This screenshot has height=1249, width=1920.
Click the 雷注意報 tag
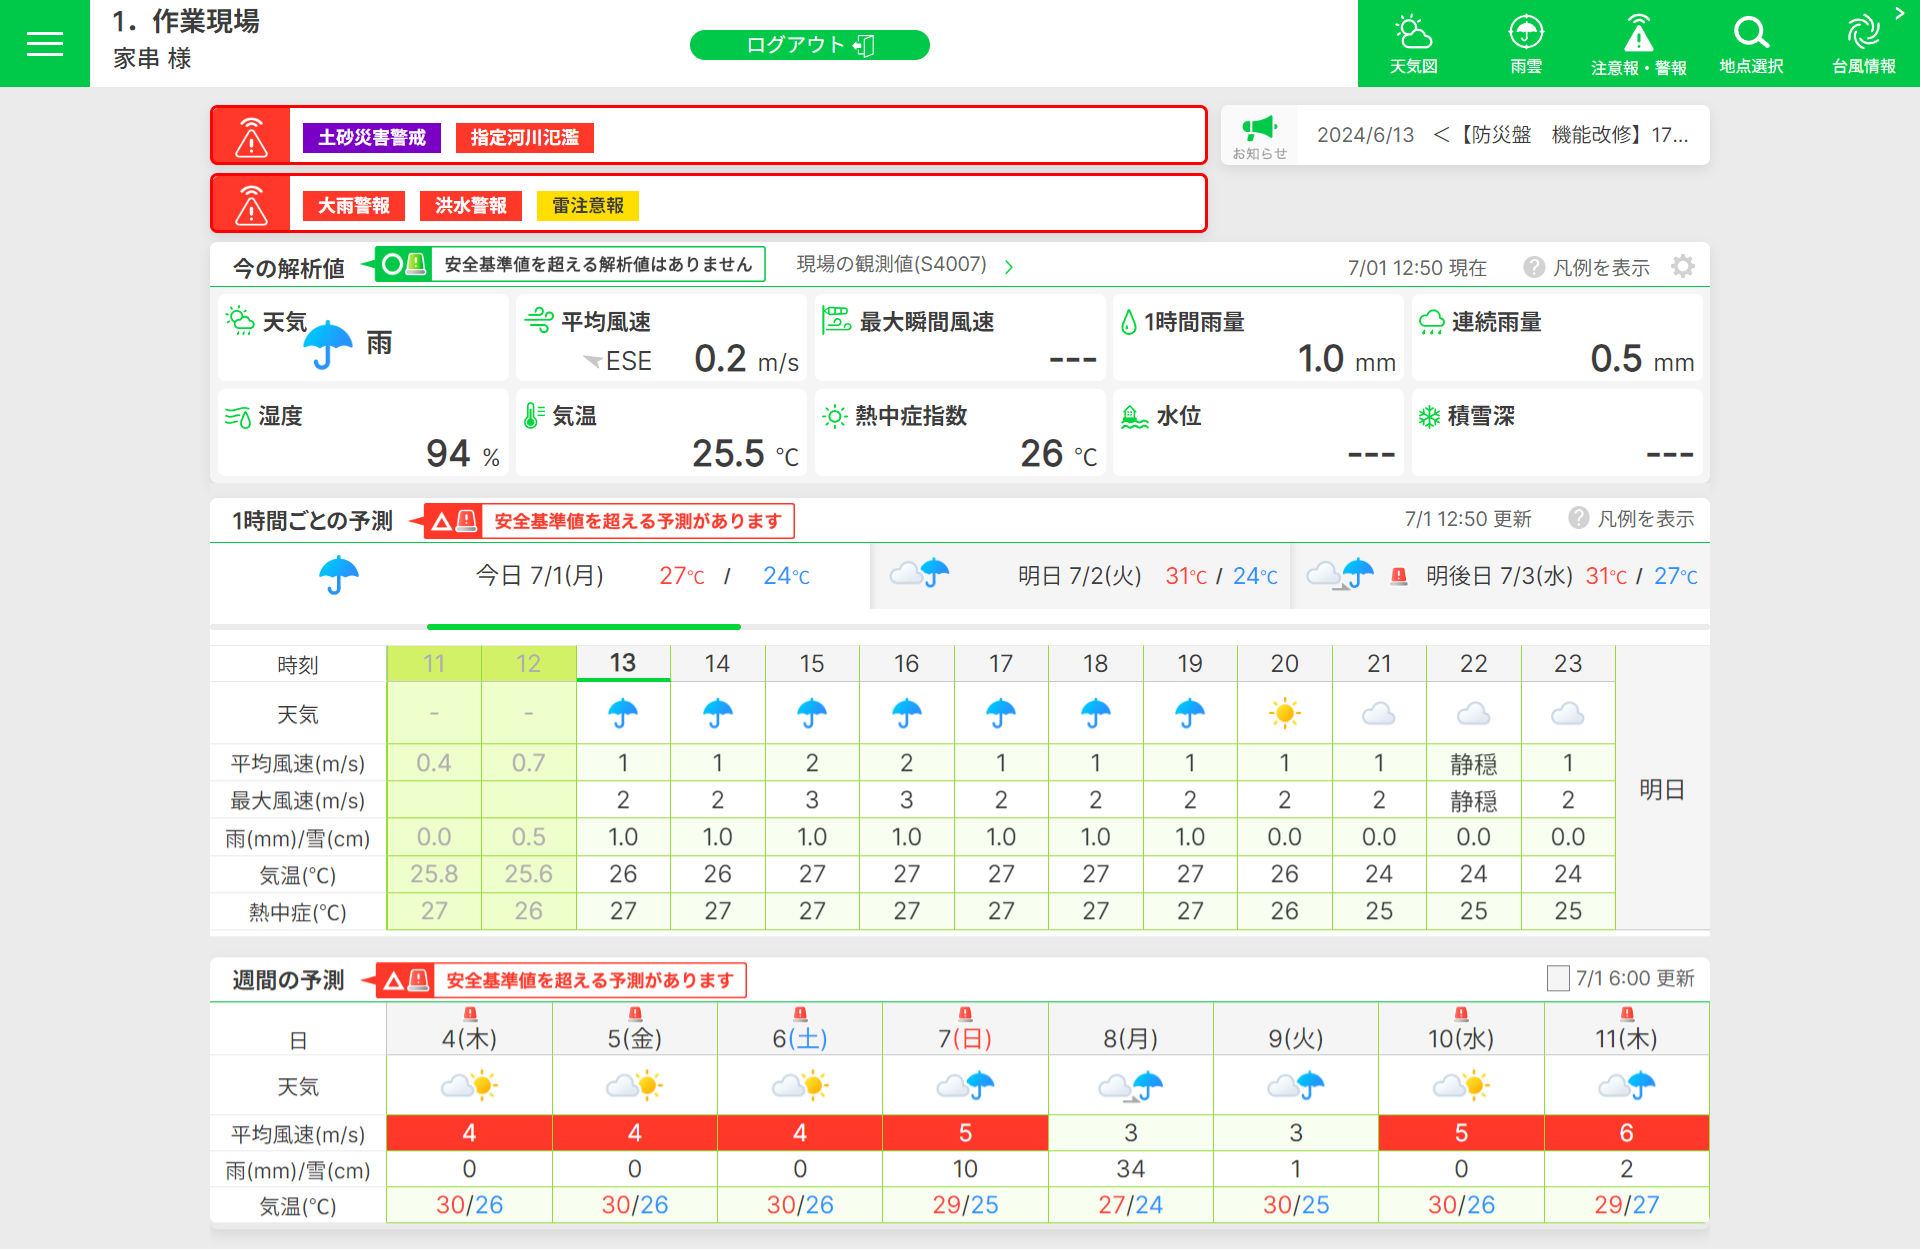point(588,206)
